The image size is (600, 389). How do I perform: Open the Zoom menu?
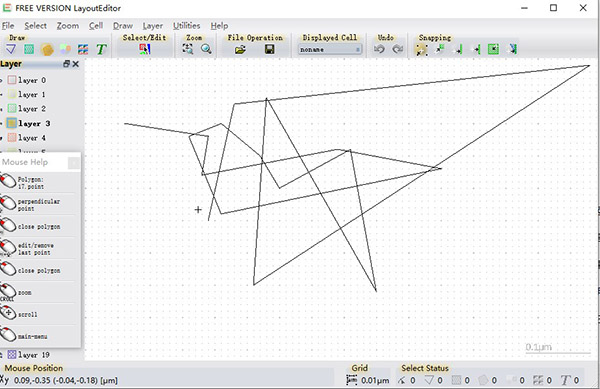[x=68, y=26]
